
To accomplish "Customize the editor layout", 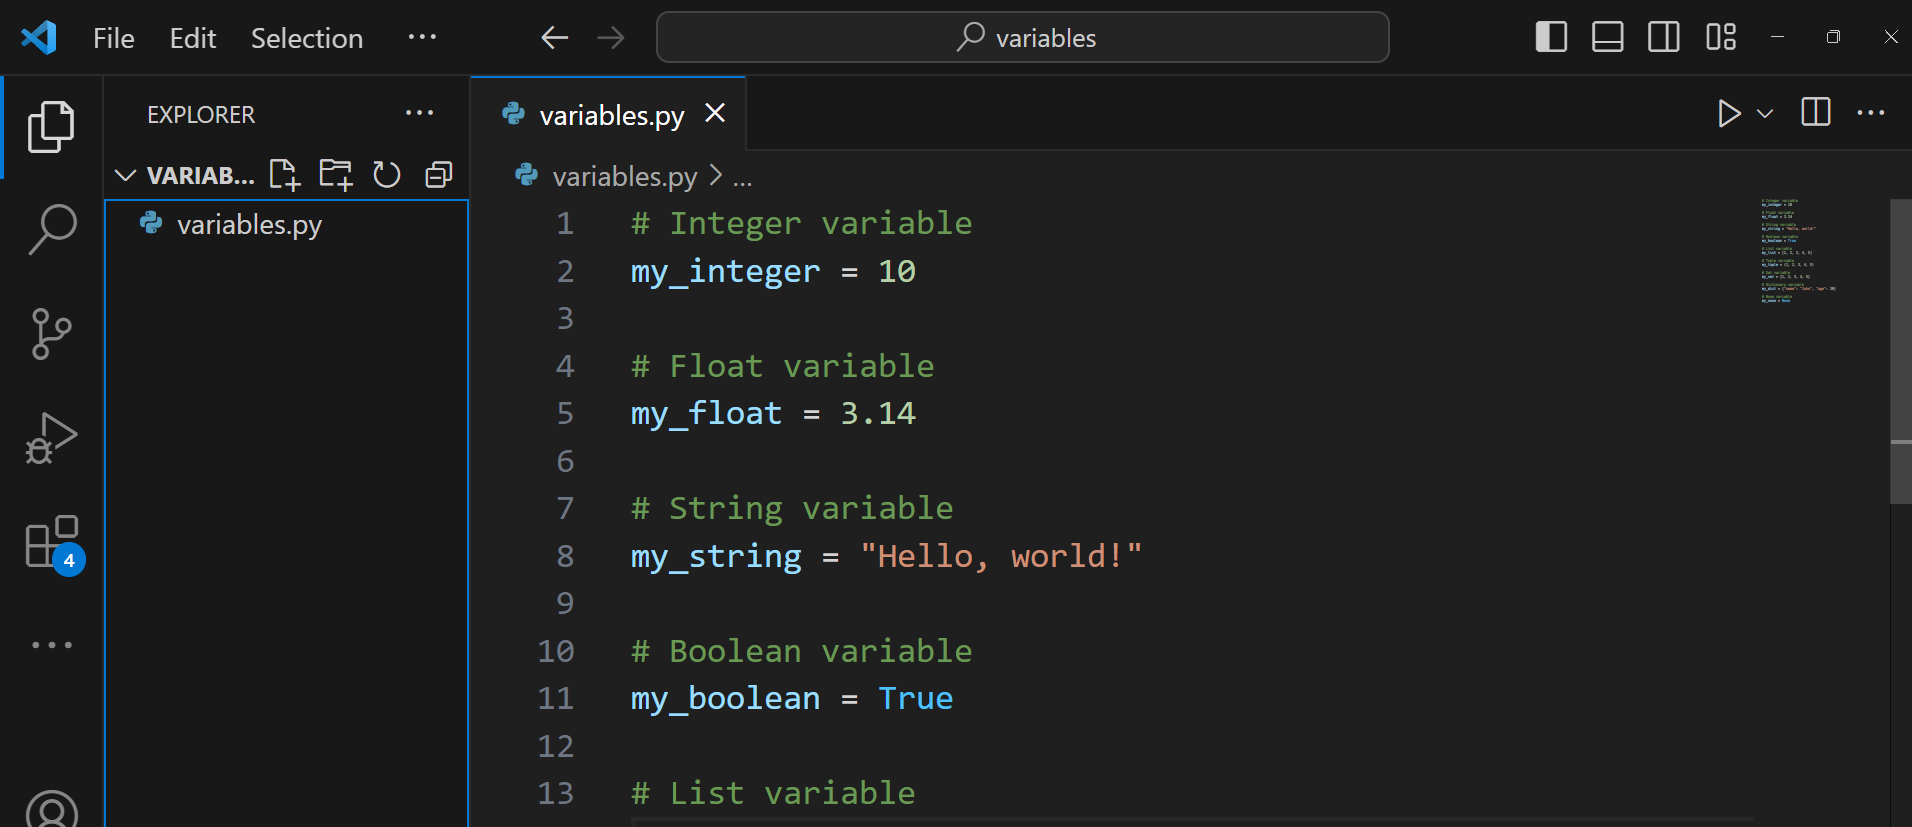I will (x=1721, y=37).
